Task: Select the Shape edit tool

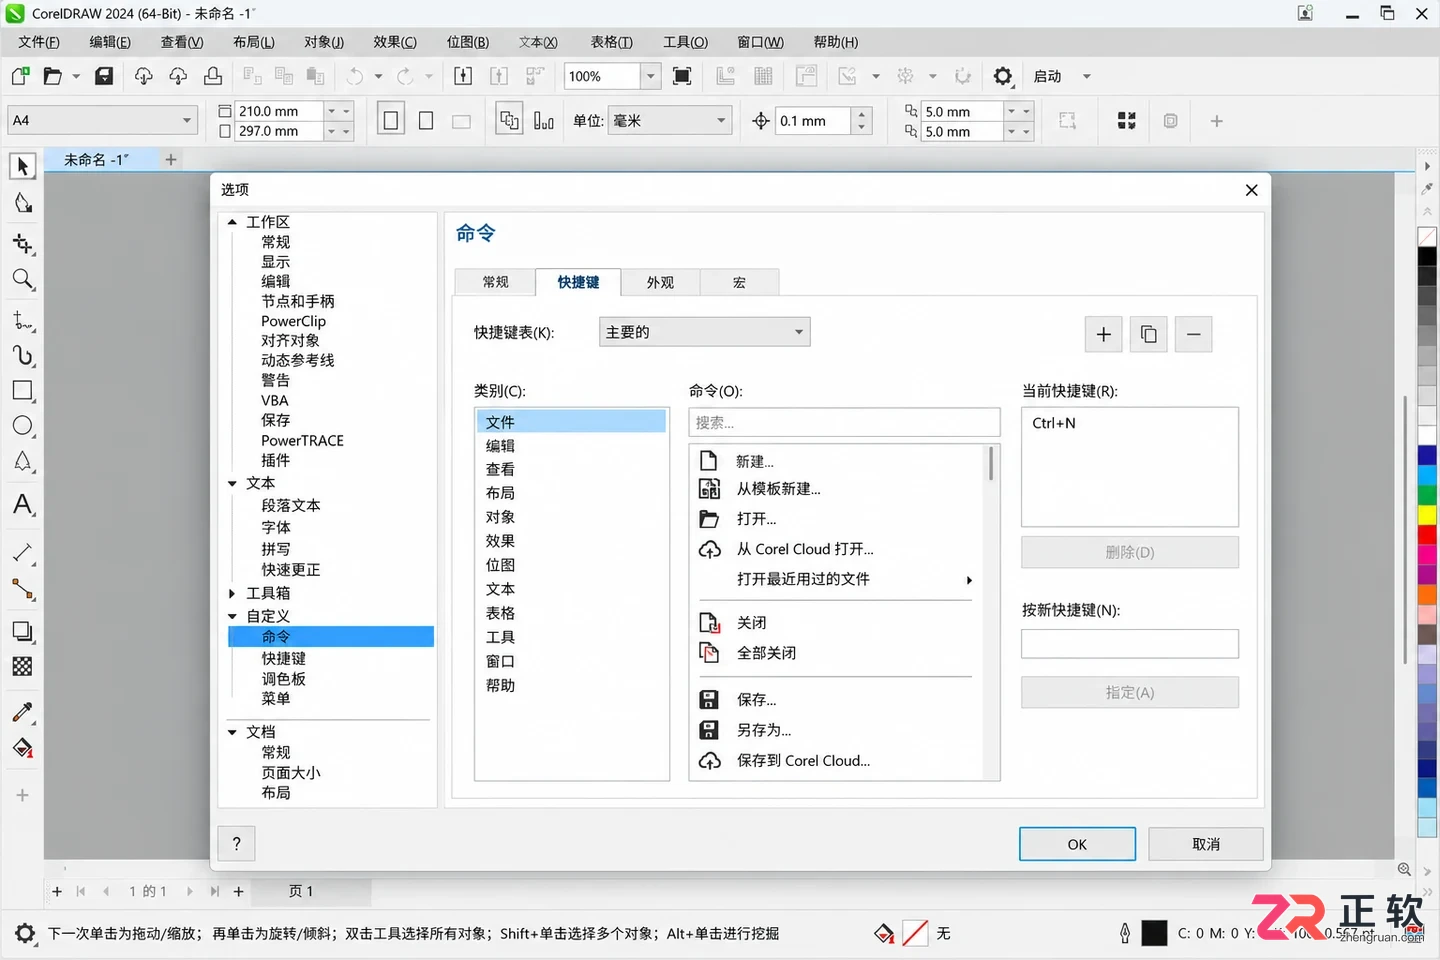Action: [22, 203]
